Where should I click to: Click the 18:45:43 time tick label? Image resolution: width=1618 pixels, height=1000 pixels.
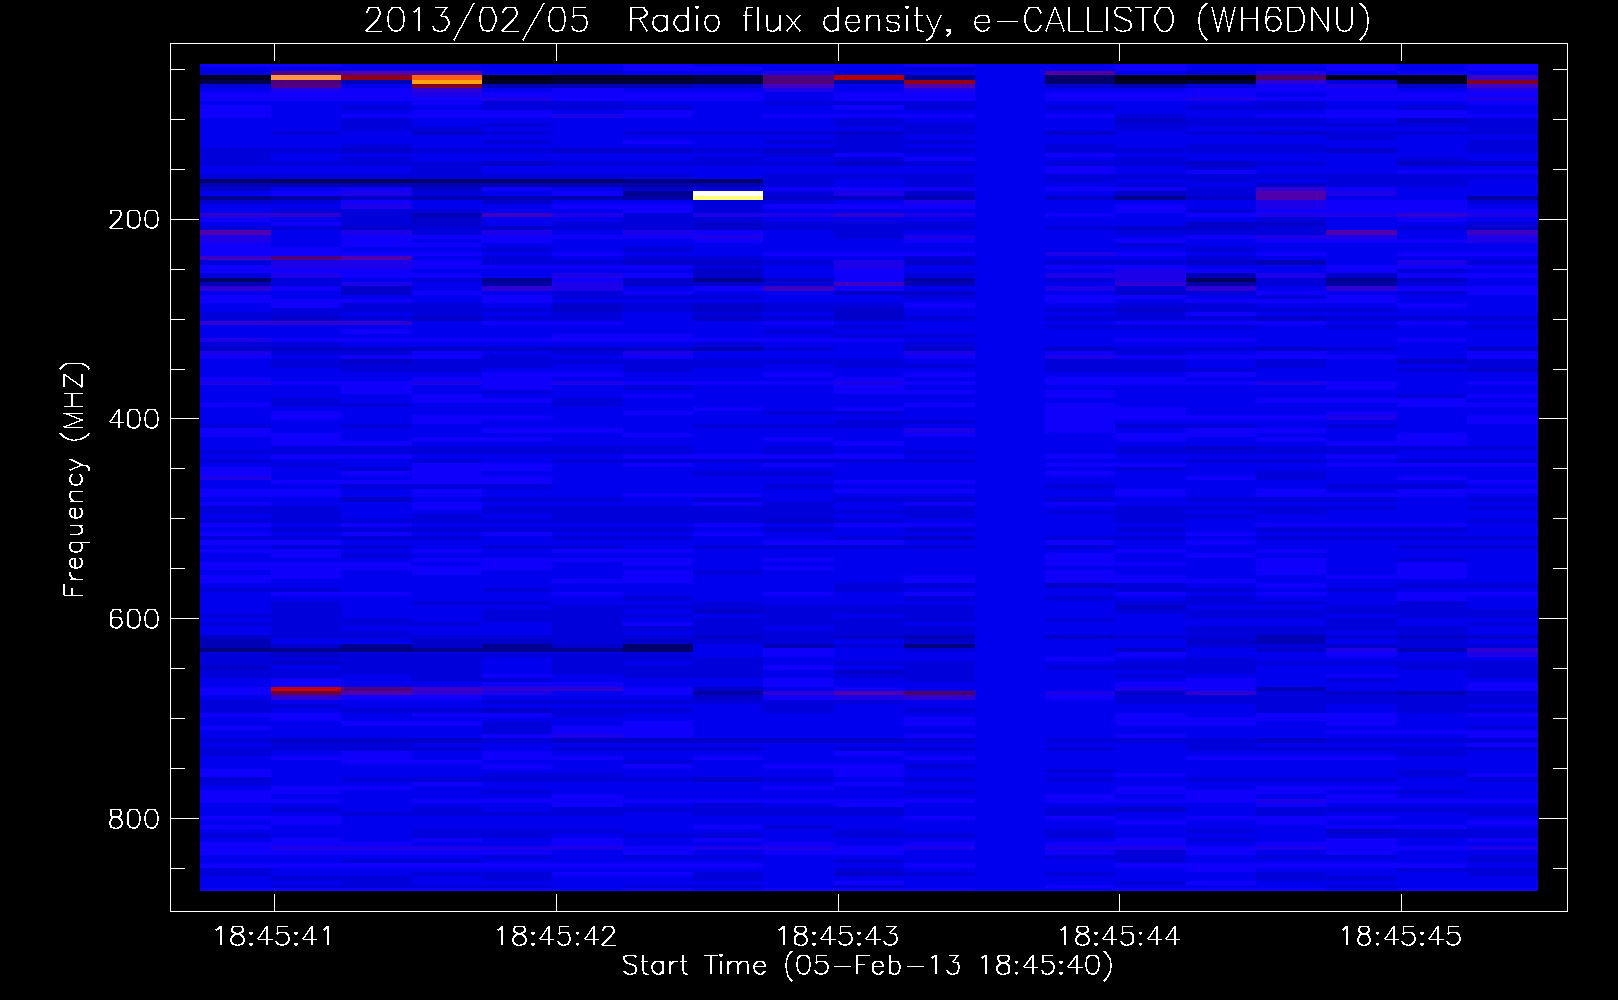click(837, 937)
